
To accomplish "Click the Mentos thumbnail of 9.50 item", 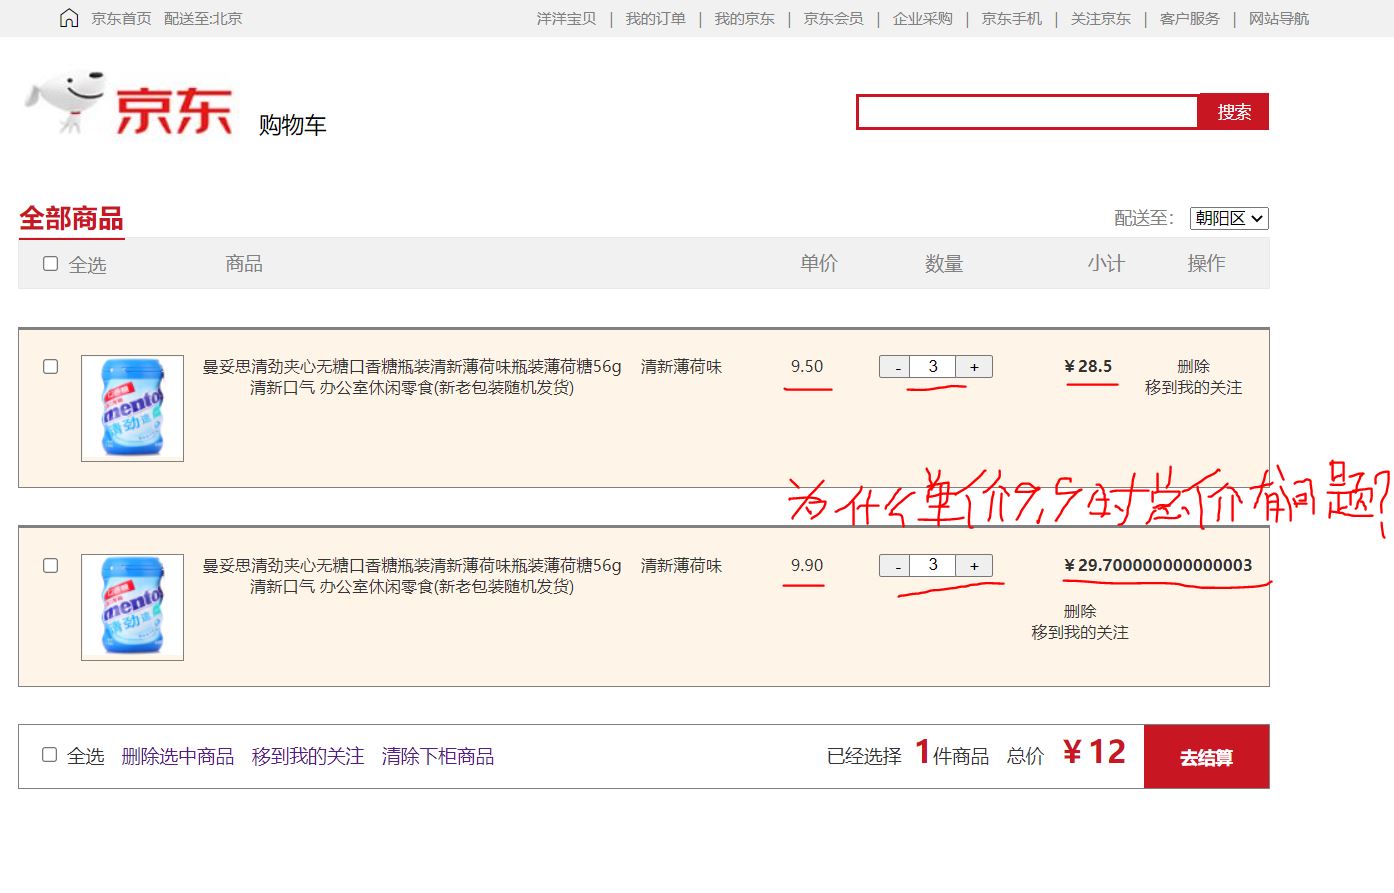I will (x=132, y=408).
